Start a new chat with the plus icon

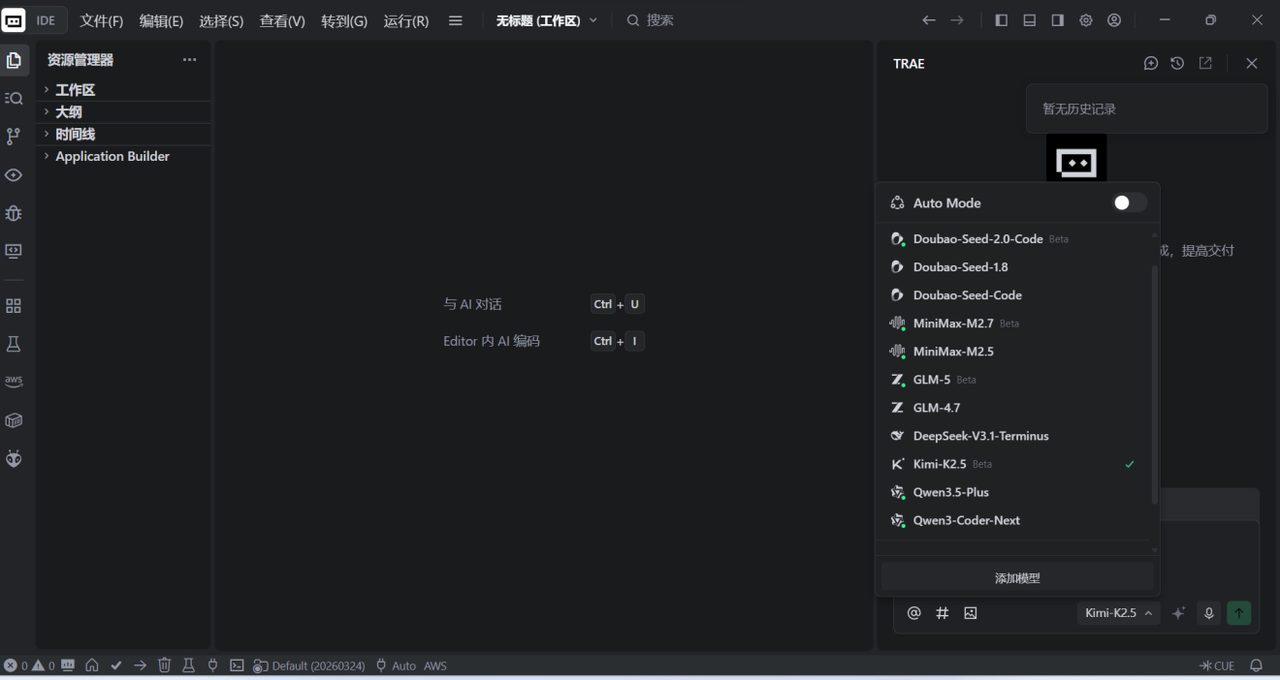pos(1151,63)
